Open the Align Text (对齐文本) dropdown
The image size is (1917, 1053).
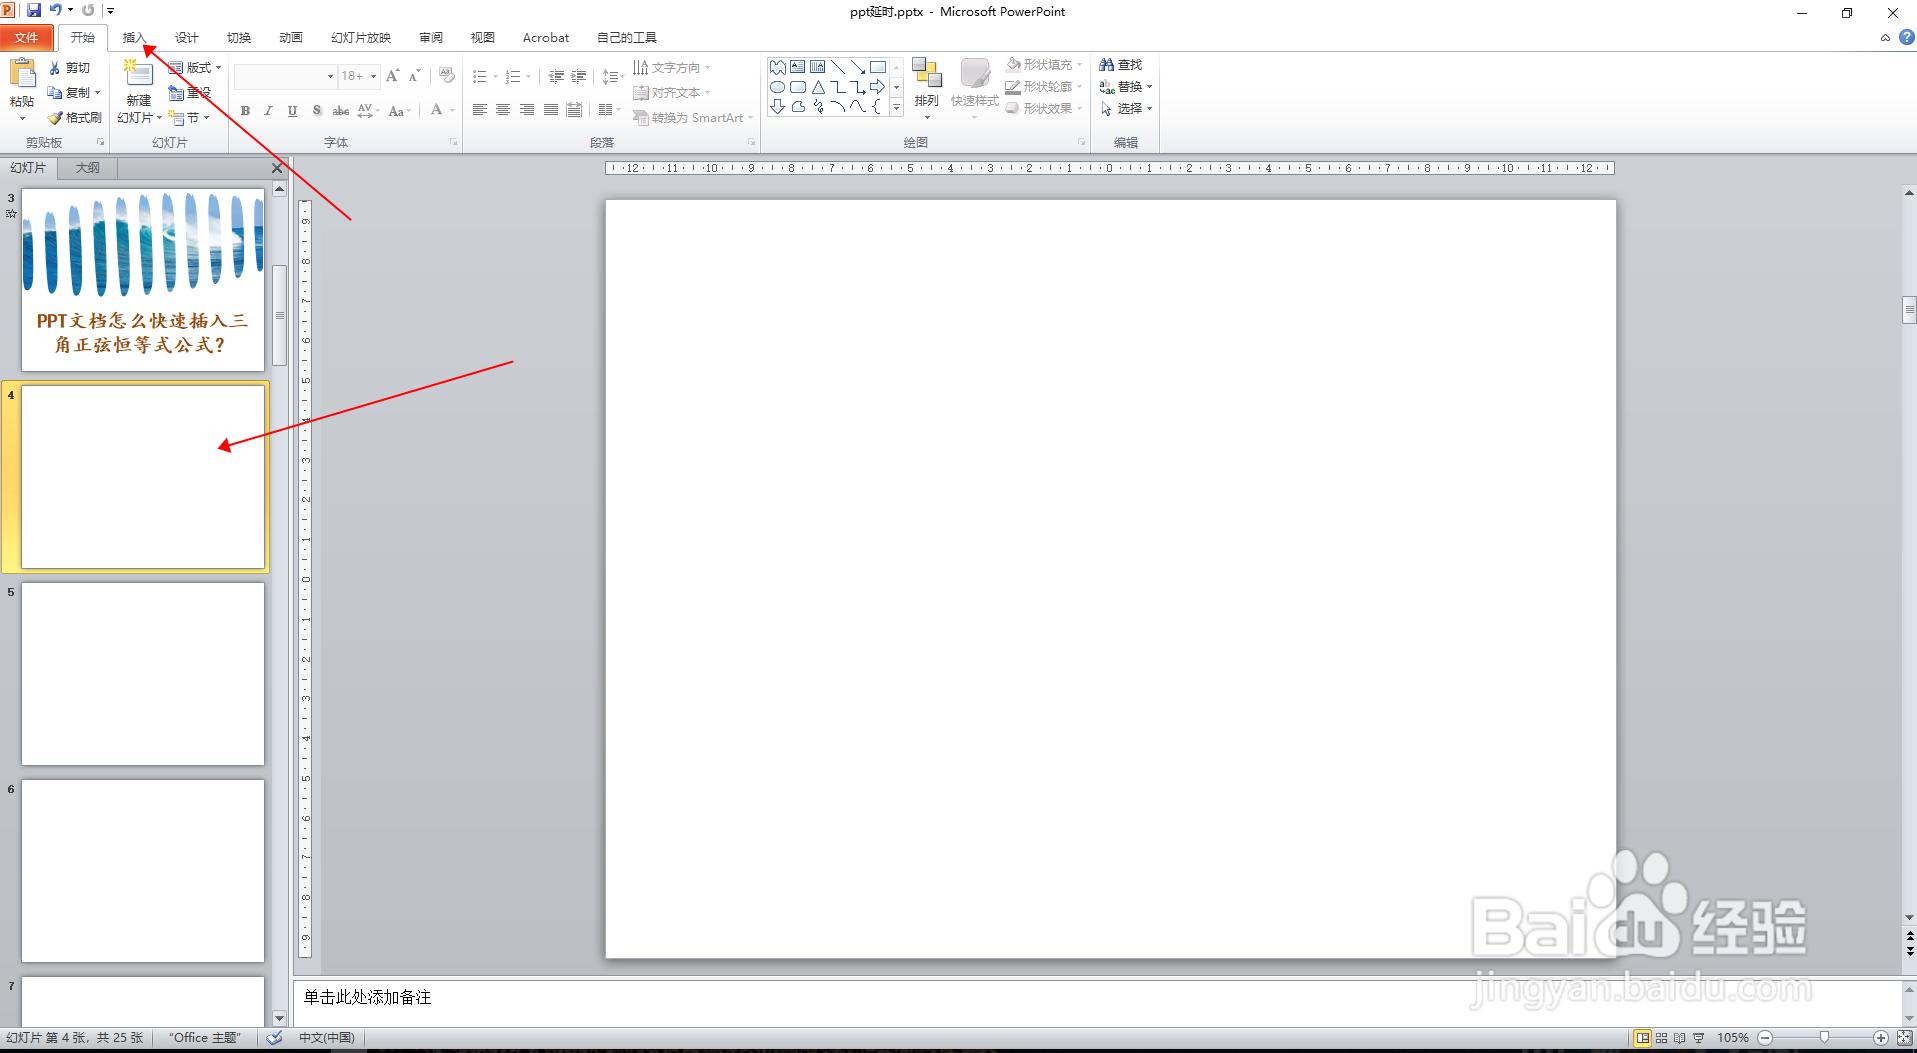[x=671, y=93]
